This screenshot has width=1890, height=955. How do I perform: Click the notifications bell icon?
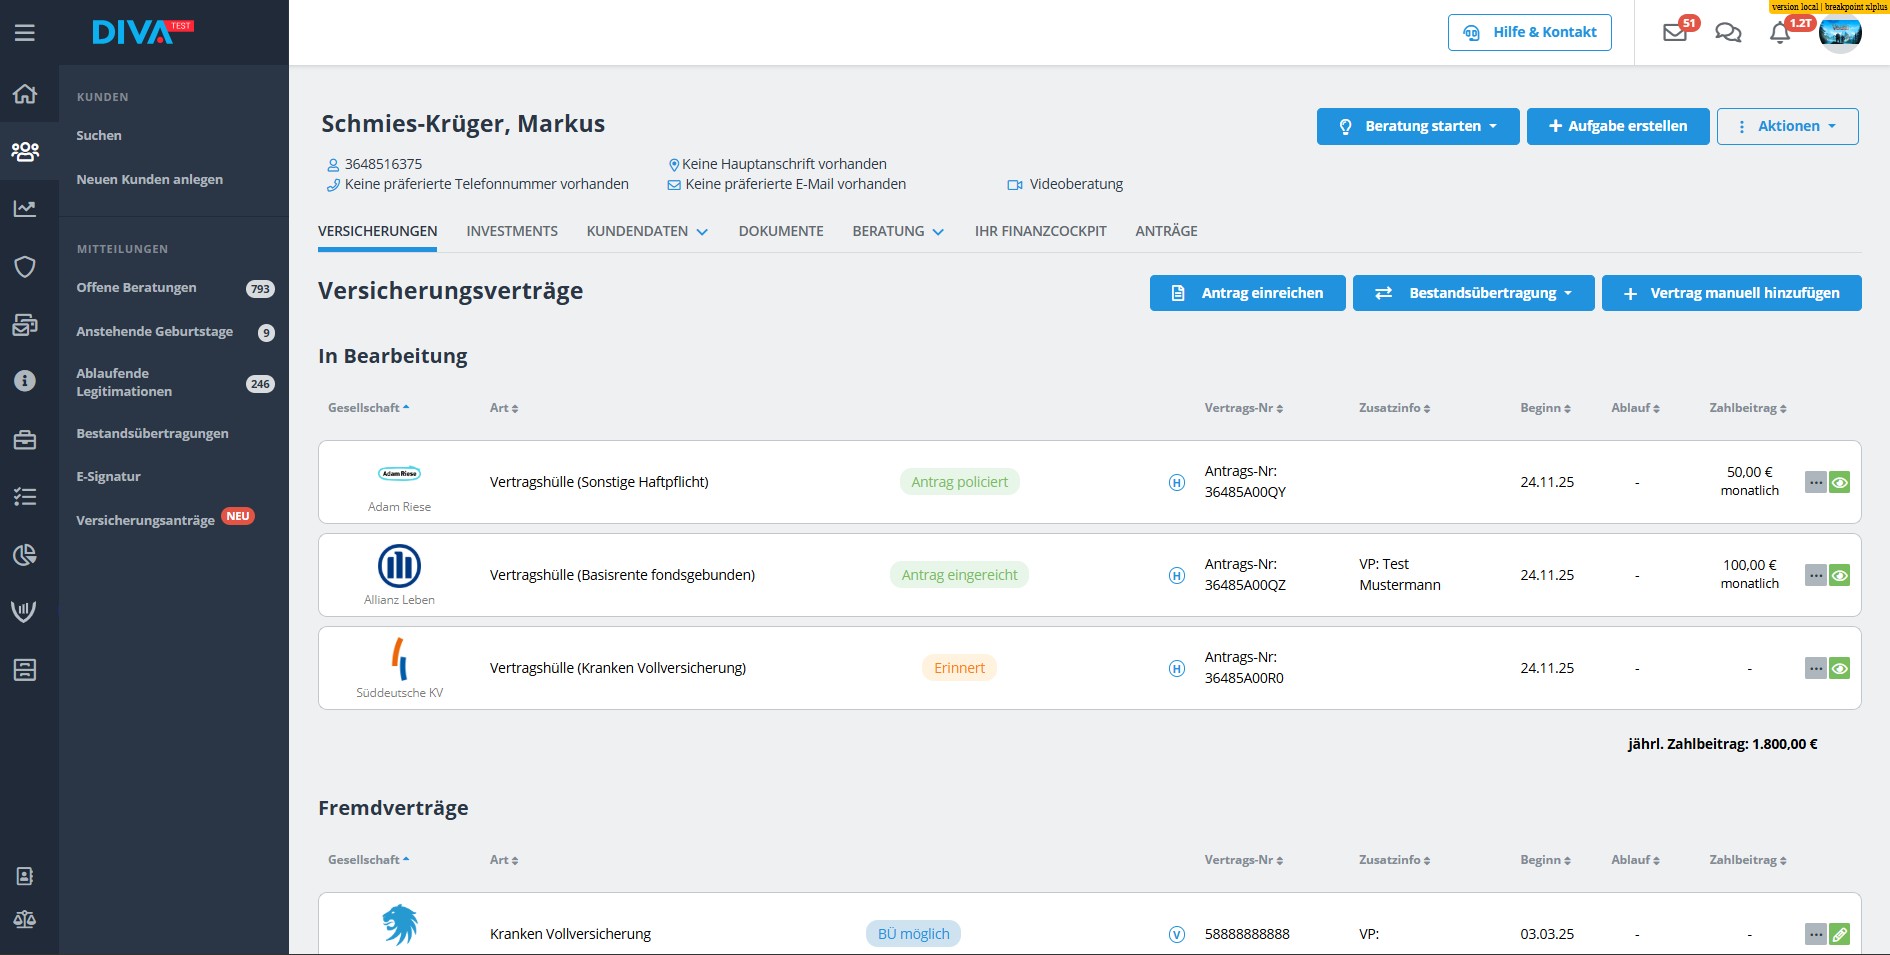(1780, 33)
